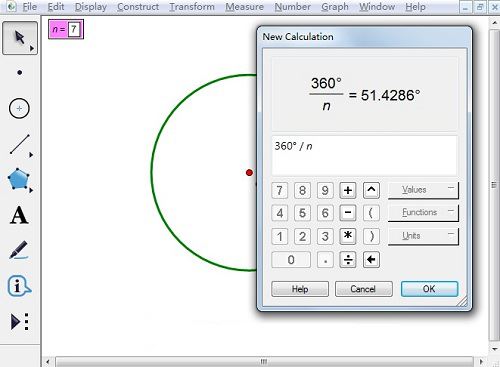Confirm the calculation with OK
Image resolution: width=500 pixels, height=367 pixels.
(429, 289)
